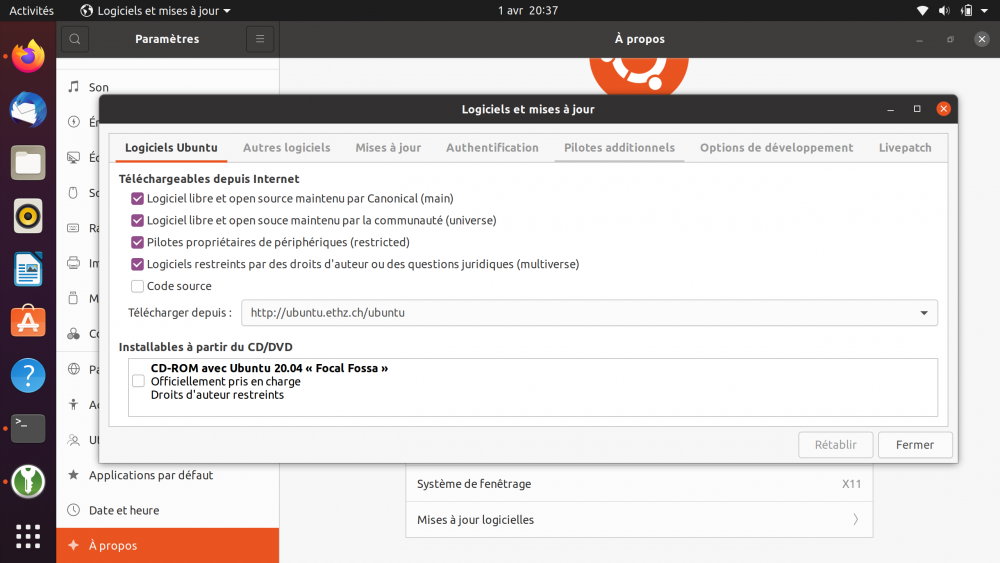Click the network icon in top bar
The height and width of the screenshot is (563, 1000).
[922, 10]
